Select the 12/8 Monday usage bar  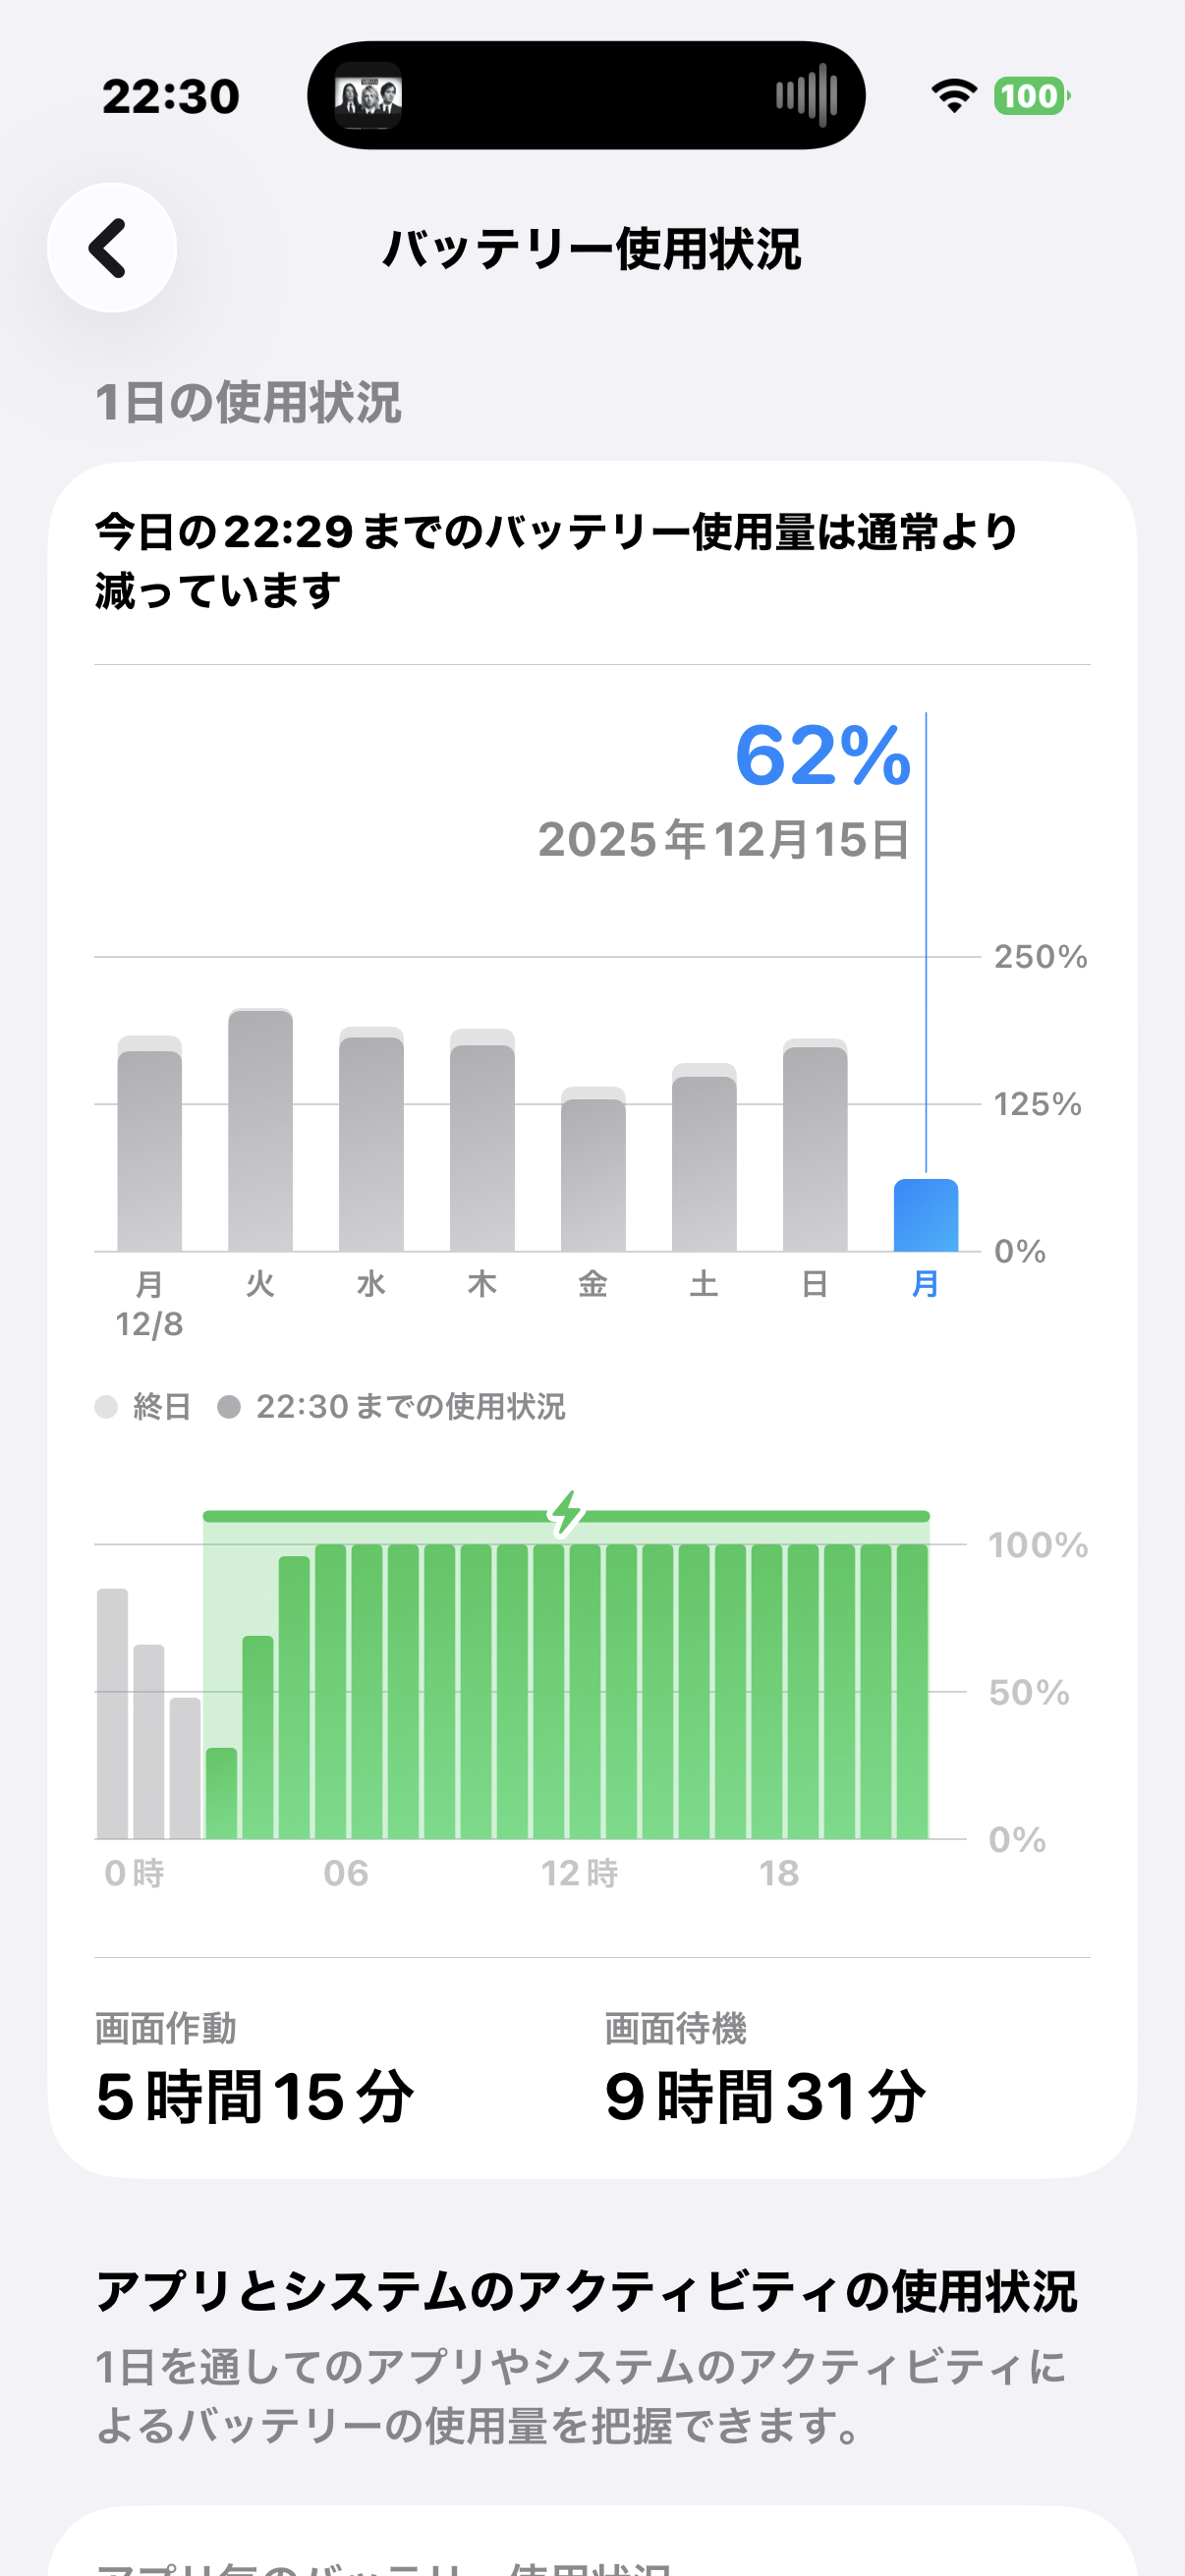149,1148
